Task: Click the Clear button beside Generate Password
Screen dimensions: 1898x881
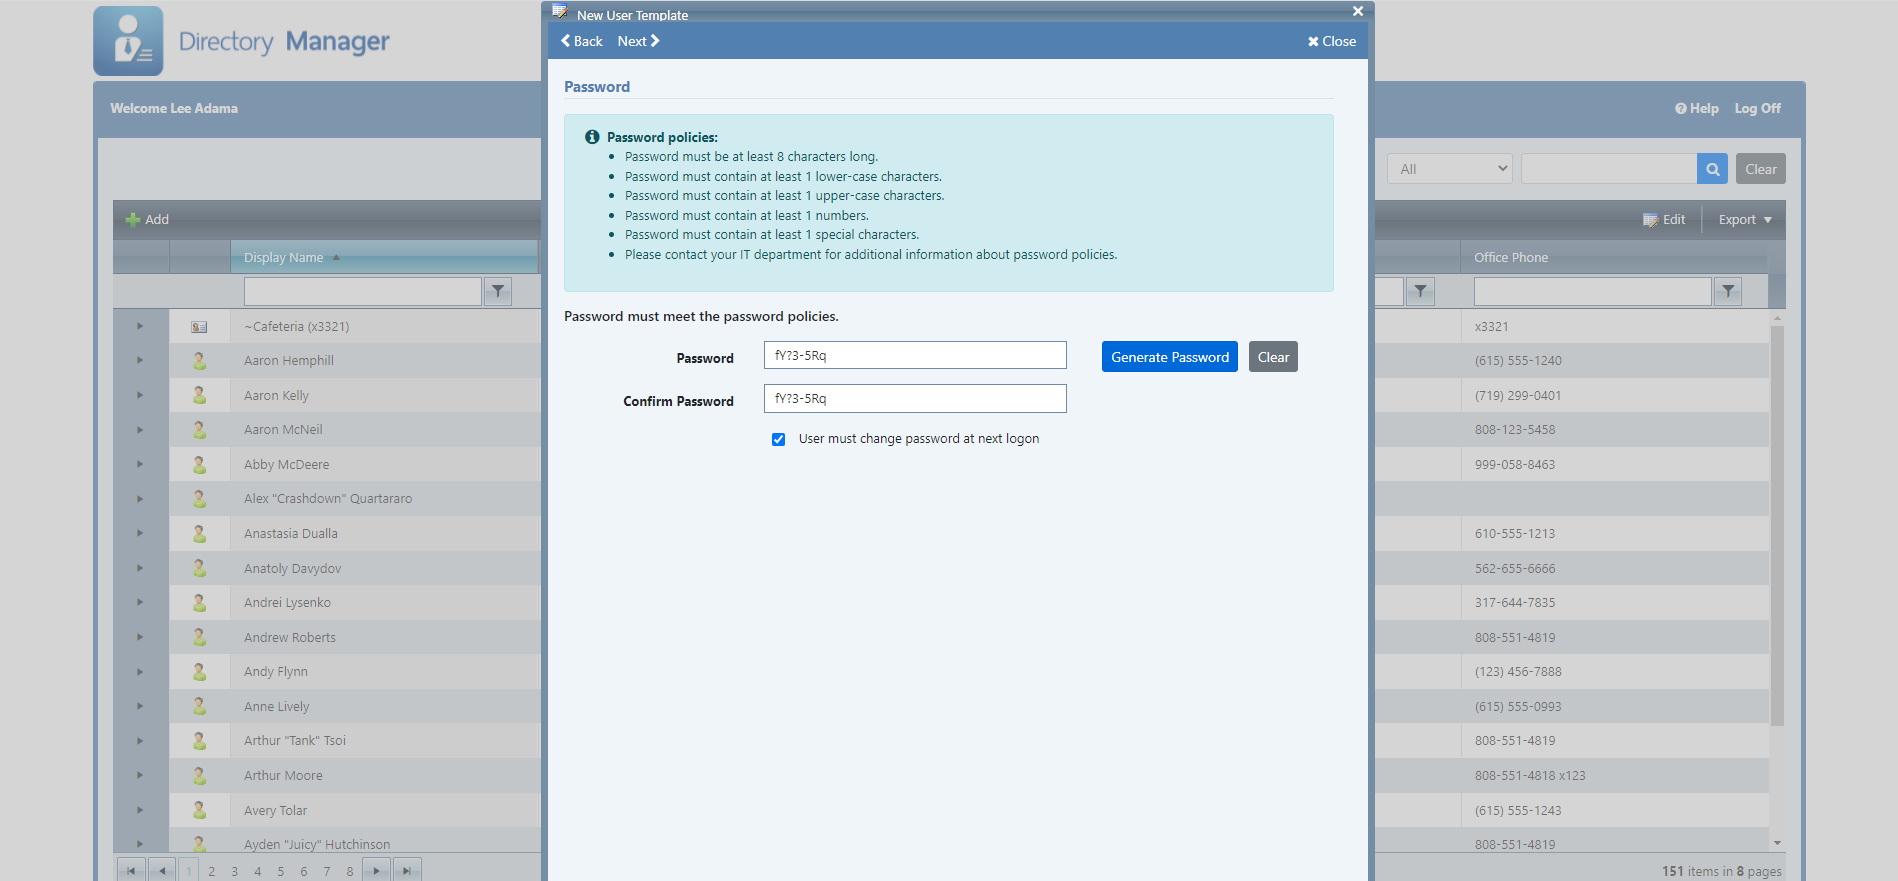Action: (1273, 357)
